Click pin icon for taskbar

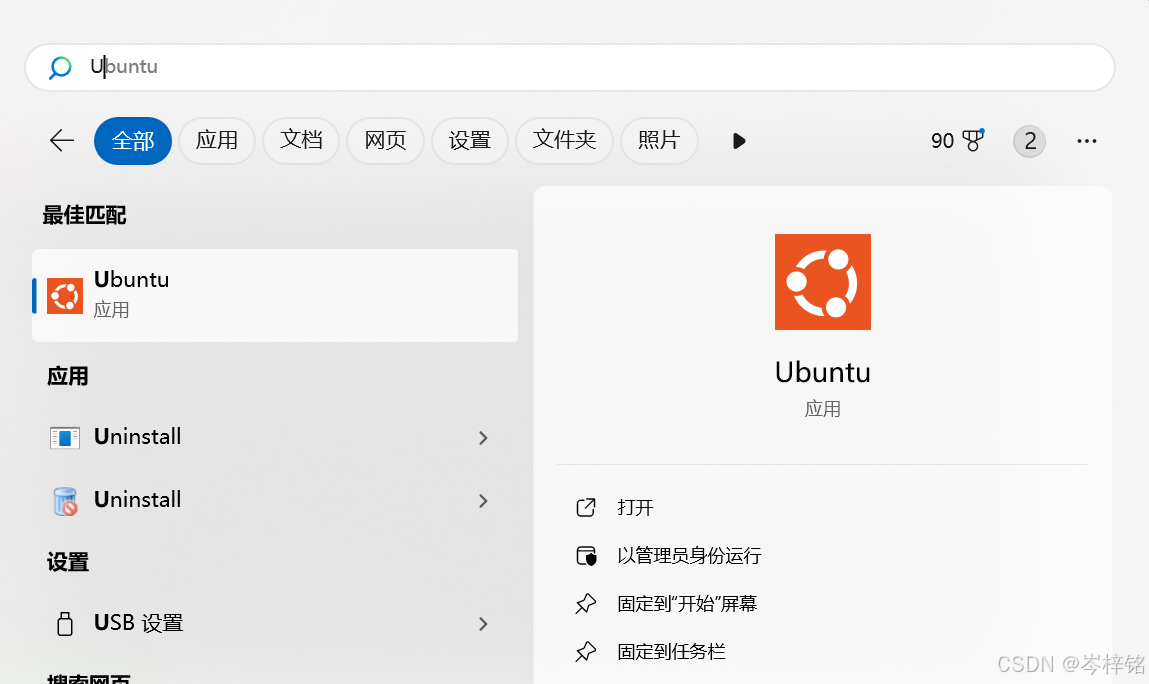coord(585,652)
